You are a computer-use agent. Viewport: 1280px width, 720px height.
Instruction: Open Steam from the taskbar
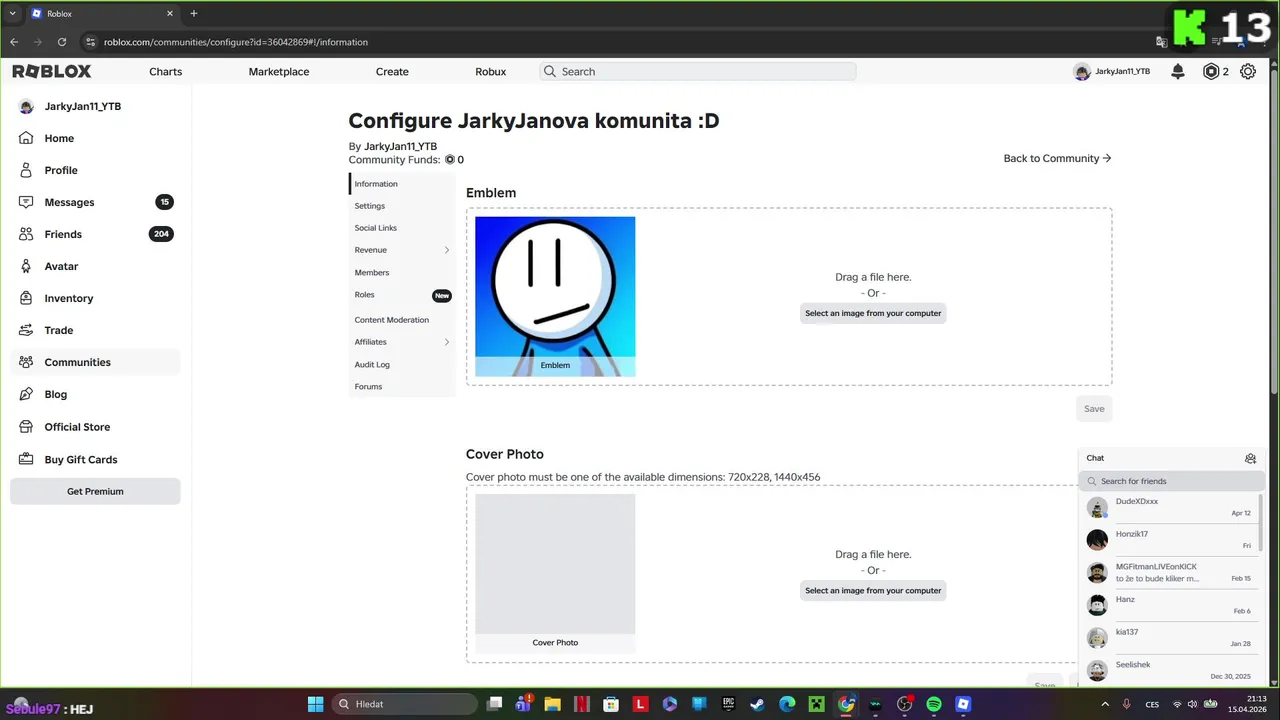click(757, 704)
